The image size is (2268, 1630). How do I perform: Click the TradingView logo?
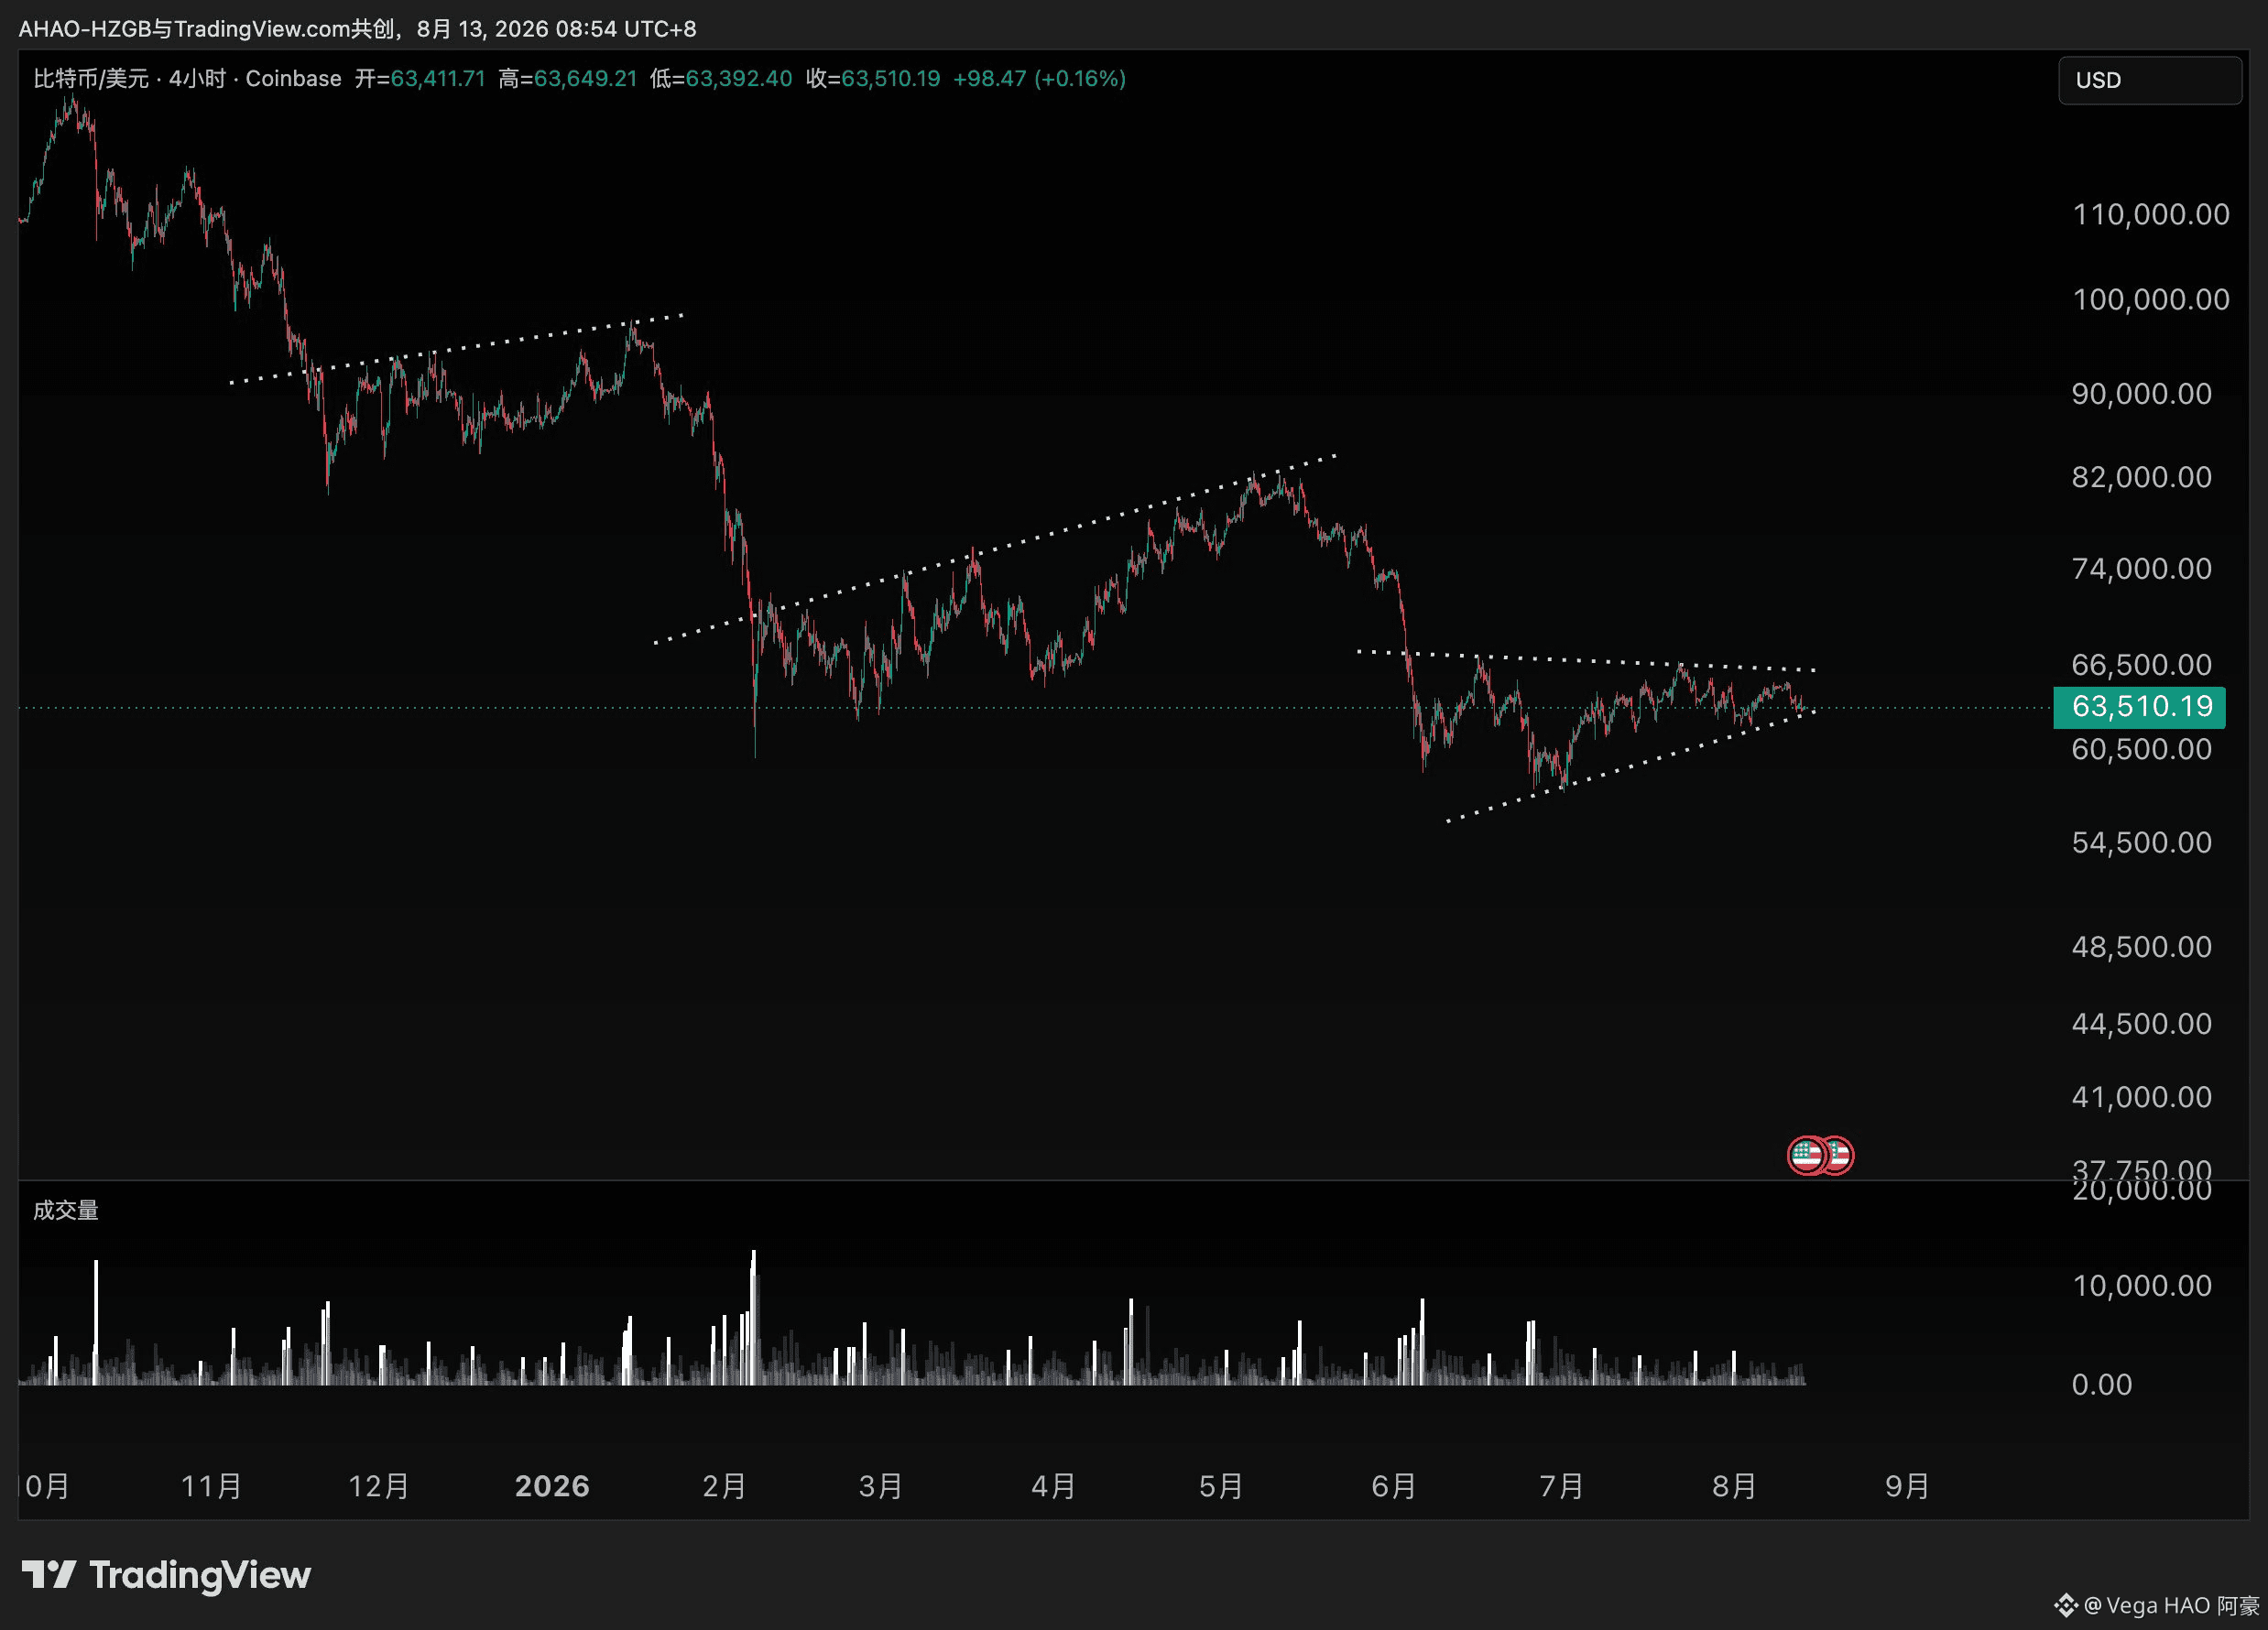pyautogui.click(x=166, y=1575)
